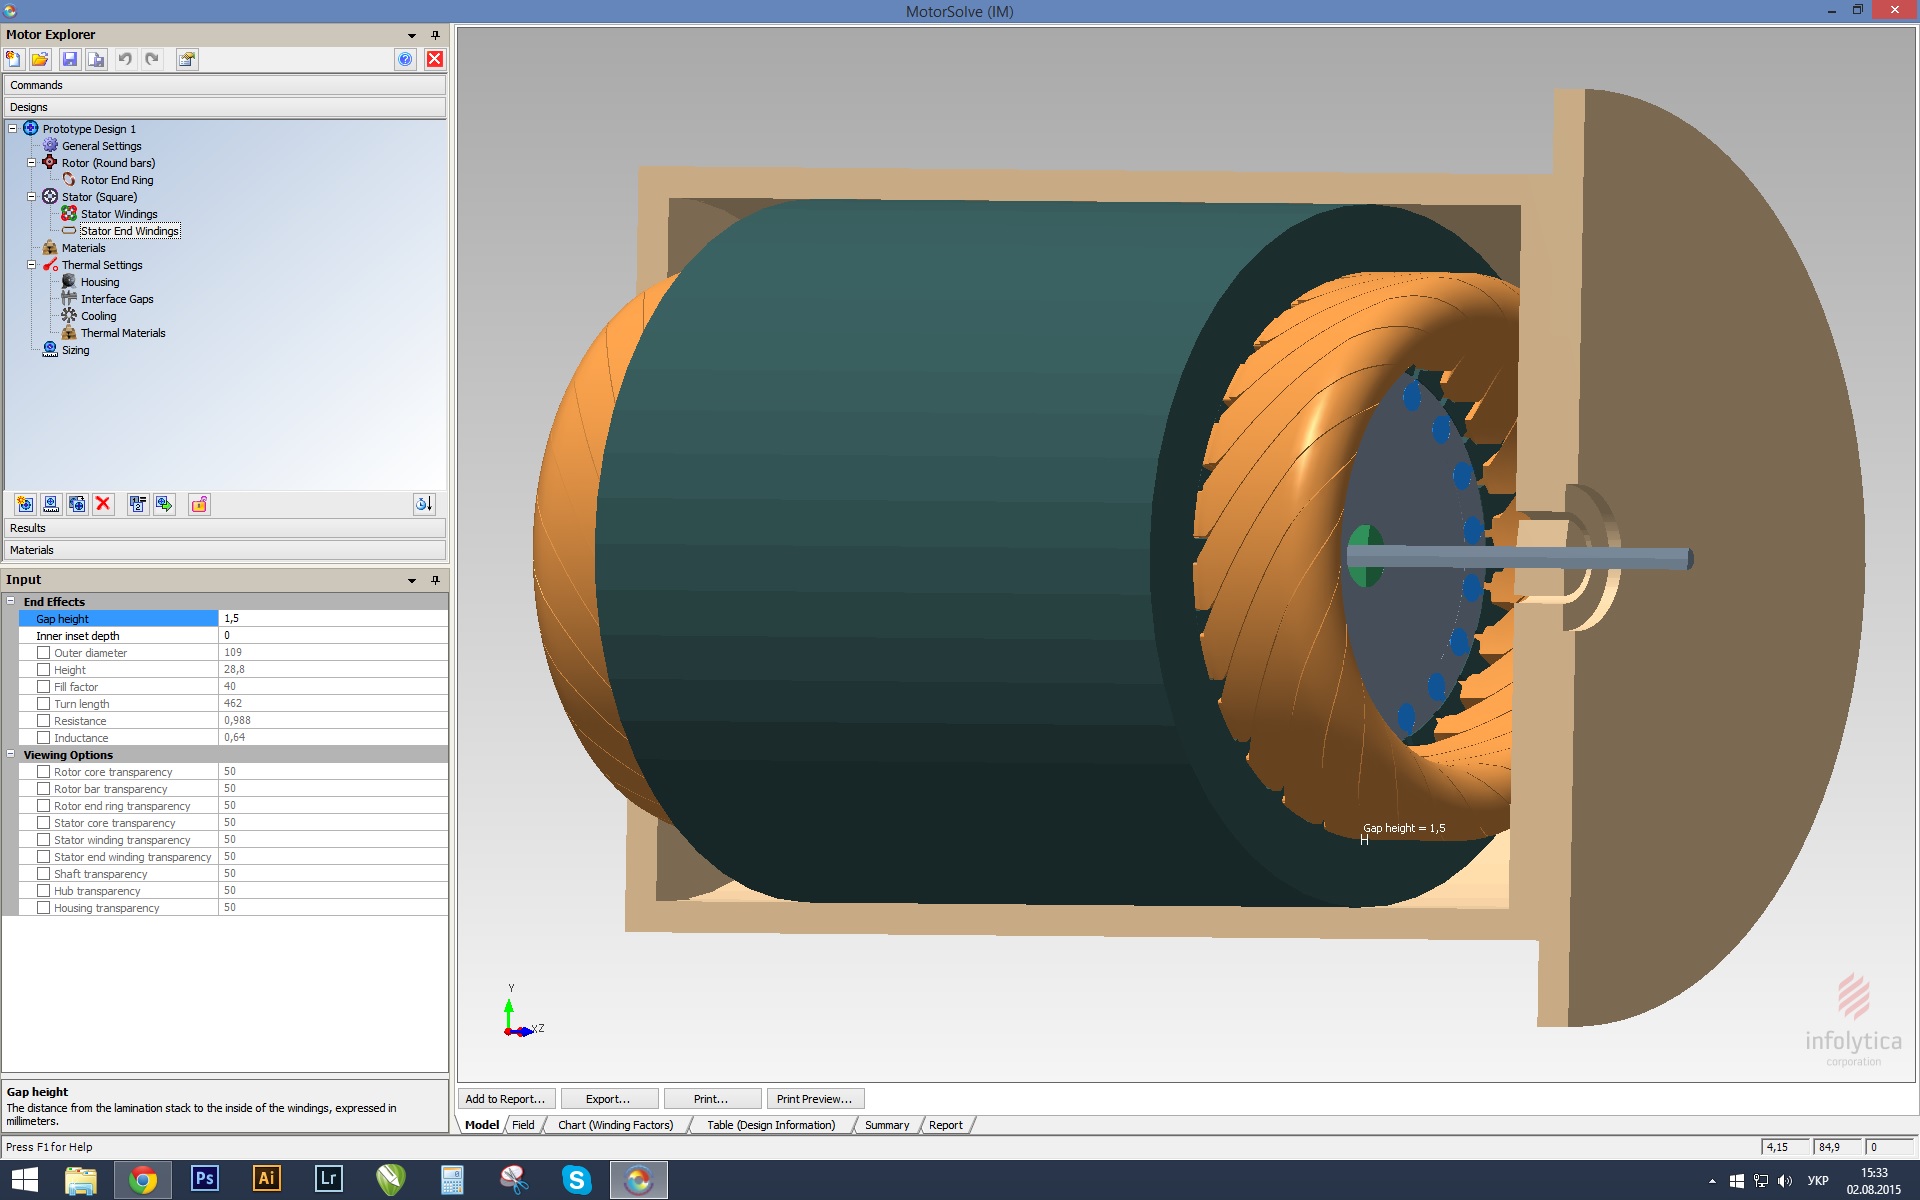
Task: Tick Stator core transparency checkbox
Action: tap(43, 823)
